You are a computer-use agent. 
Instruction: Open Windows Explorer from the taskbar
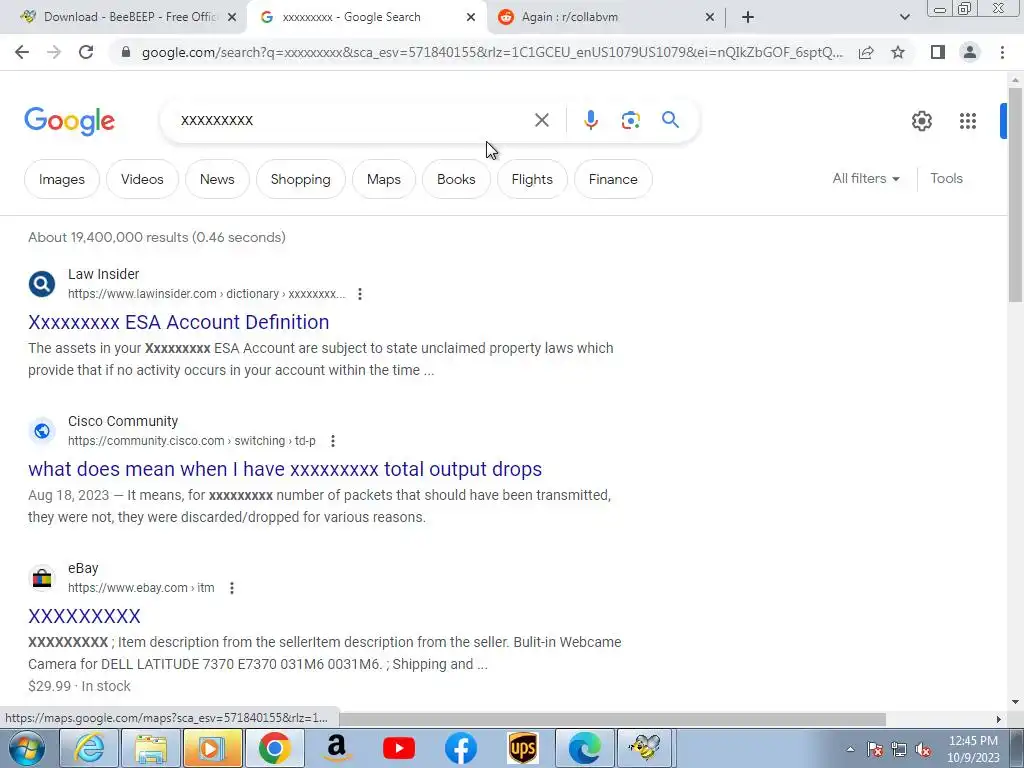(x=151, y=748)
